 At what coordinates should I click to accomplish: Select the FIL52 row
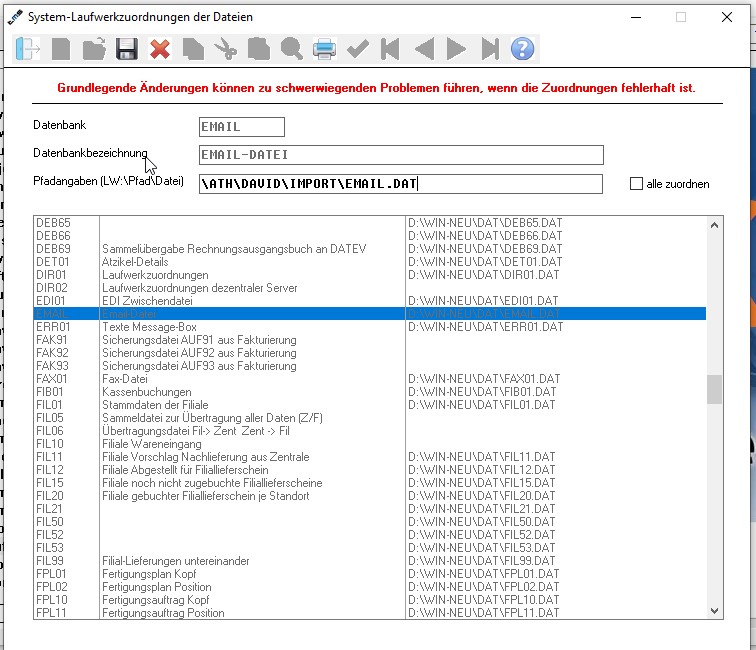click(x=370, y=535)
